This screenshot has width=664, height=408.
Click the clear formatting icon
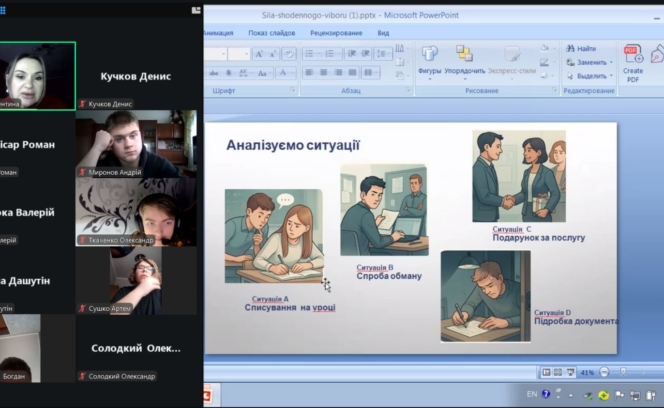point(288,54)
